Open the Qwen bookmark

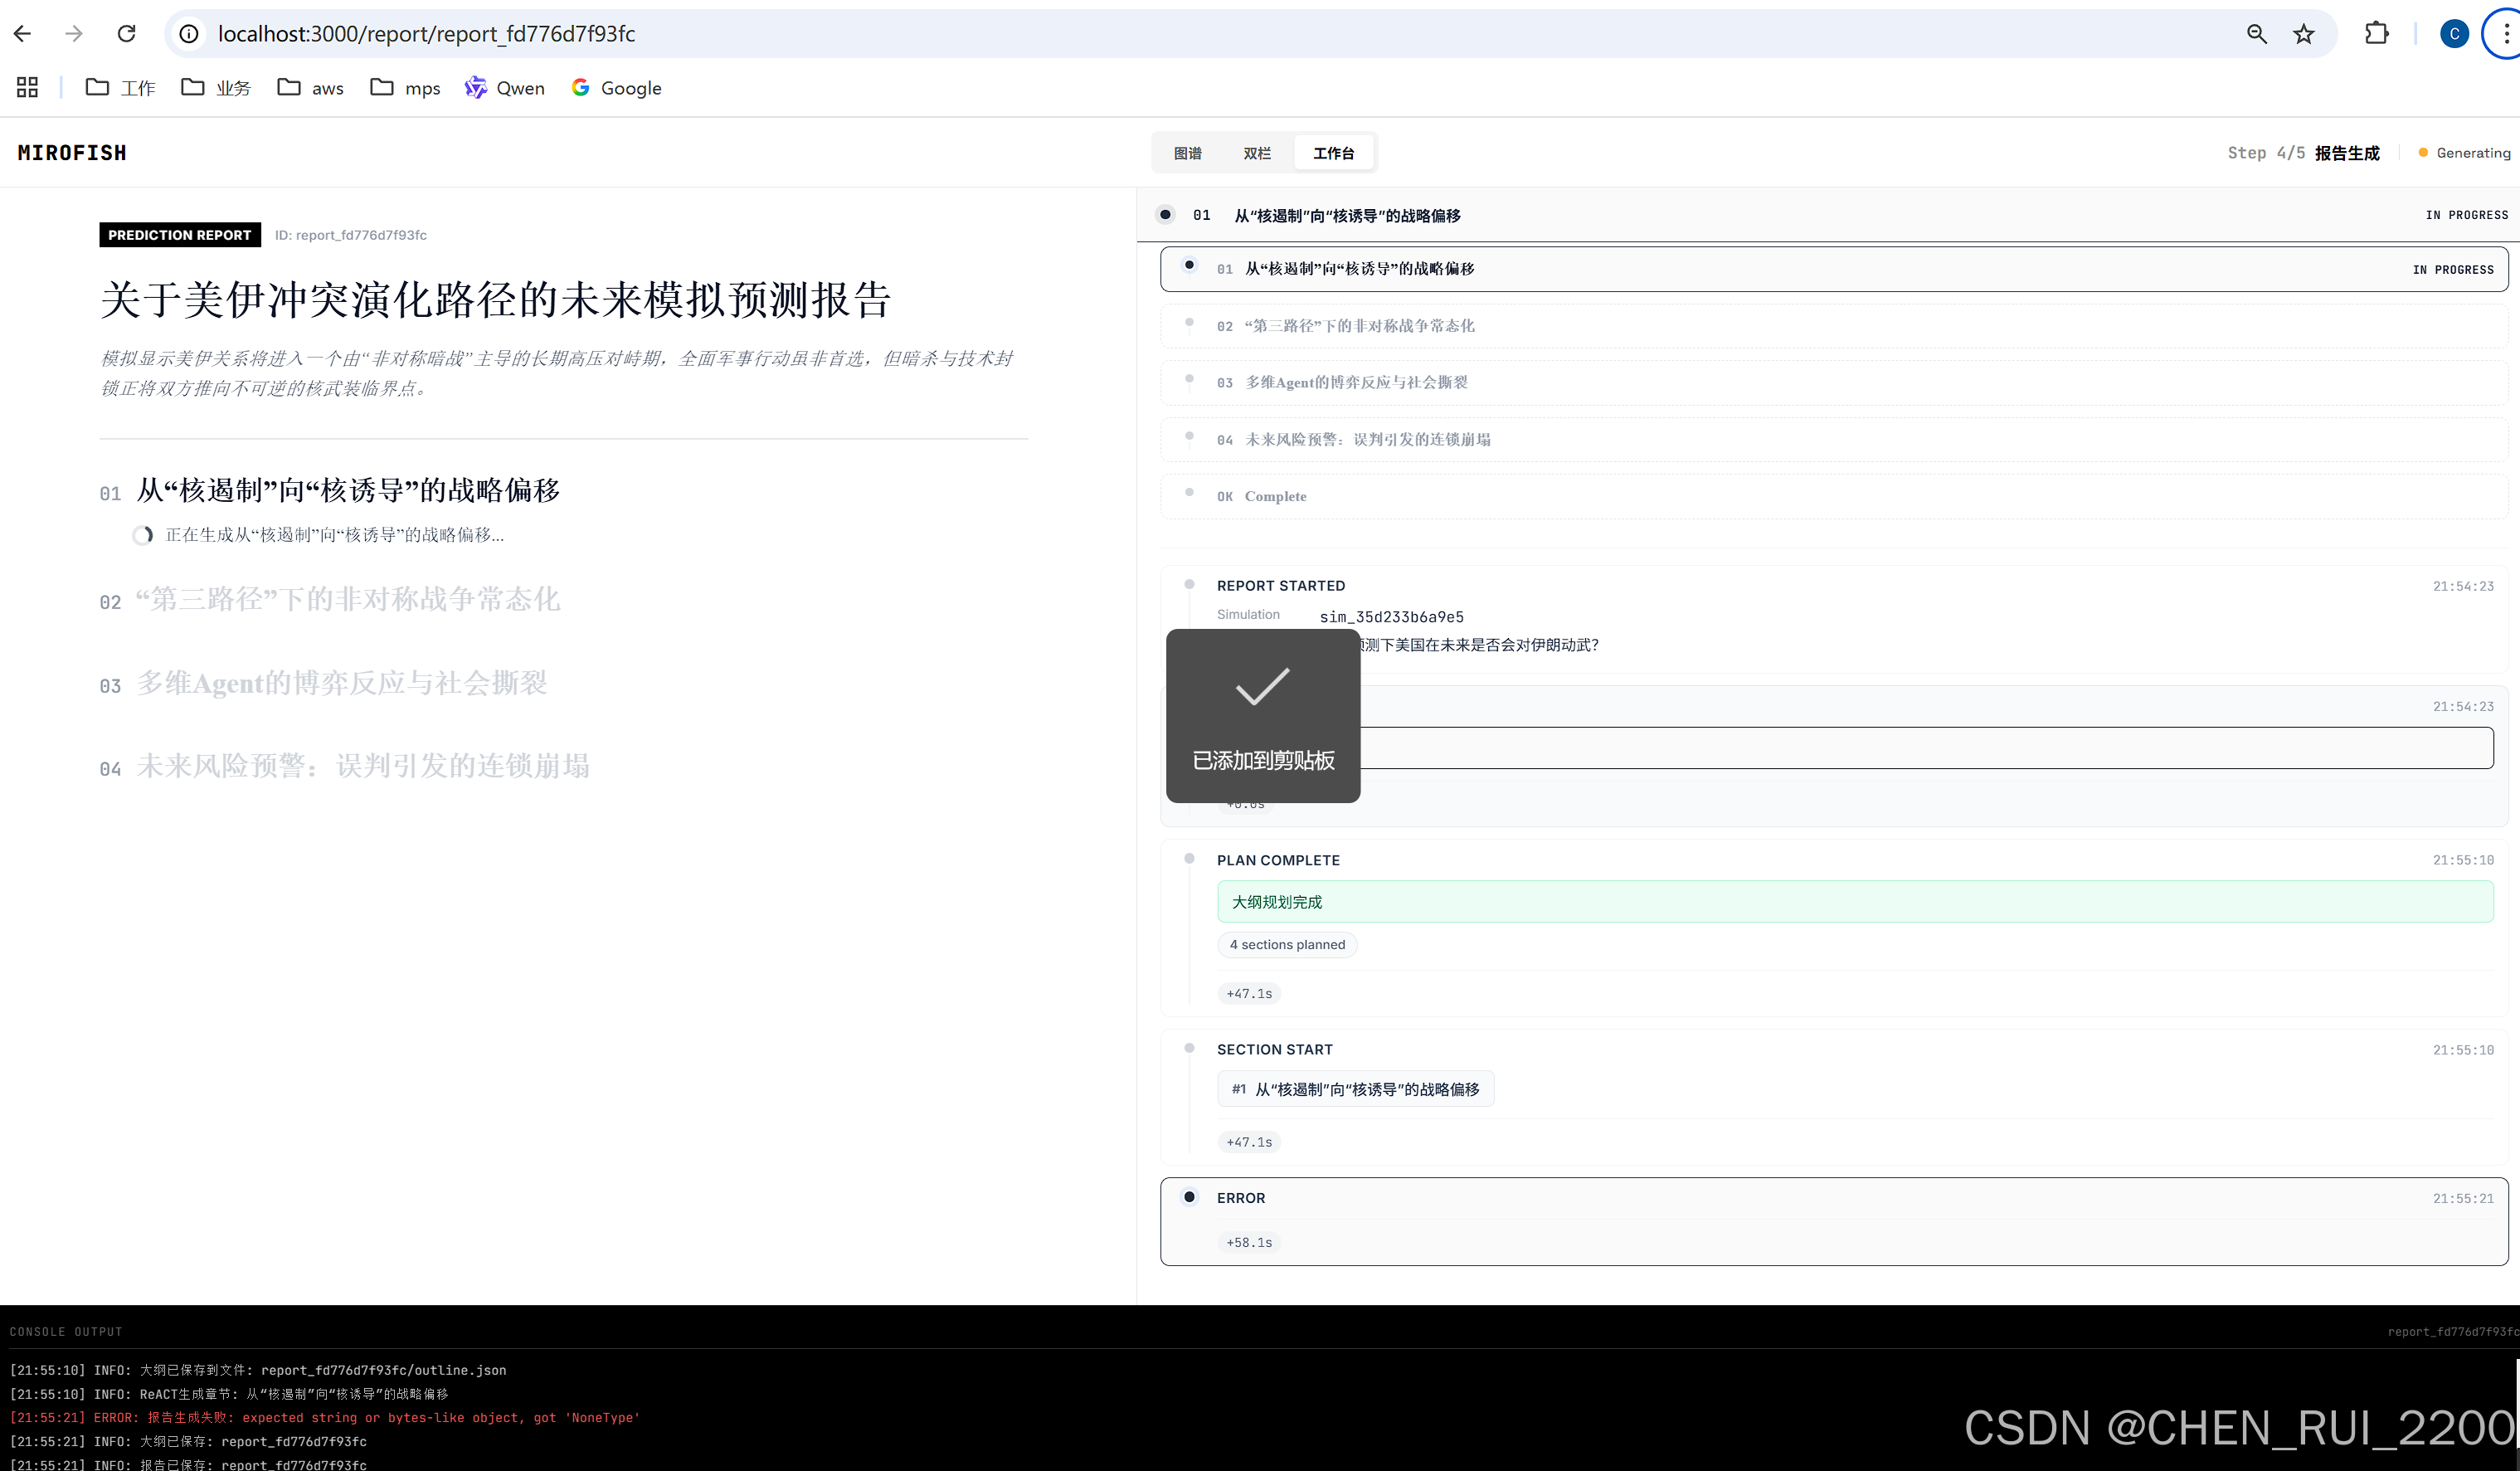pos(505,88)
